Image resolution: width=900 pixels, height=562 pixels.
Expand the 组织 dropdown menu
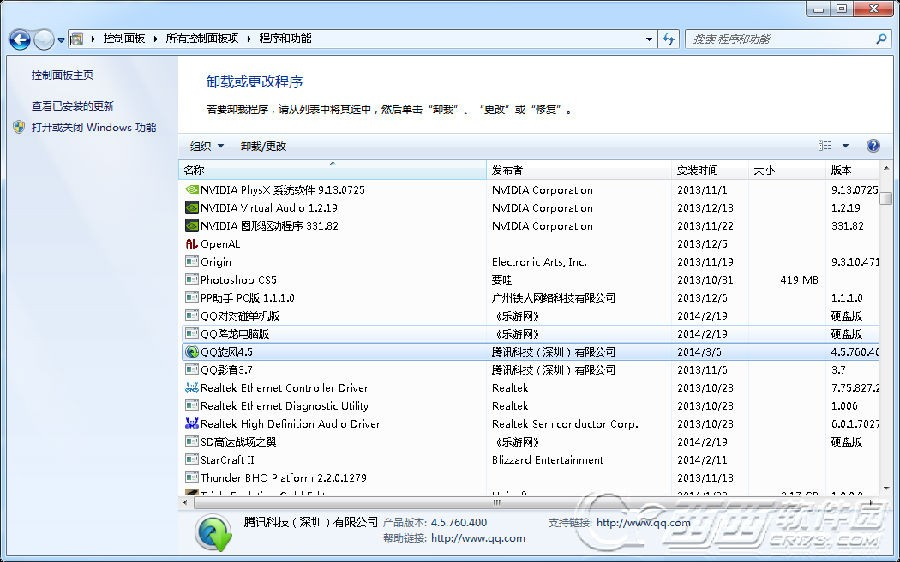(207, 146)
